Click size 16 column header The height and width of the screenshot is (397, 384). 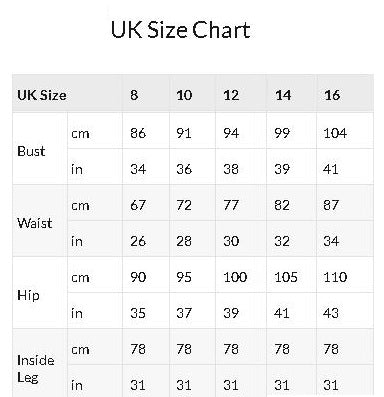pyautogui.click(x=332, y=95)
